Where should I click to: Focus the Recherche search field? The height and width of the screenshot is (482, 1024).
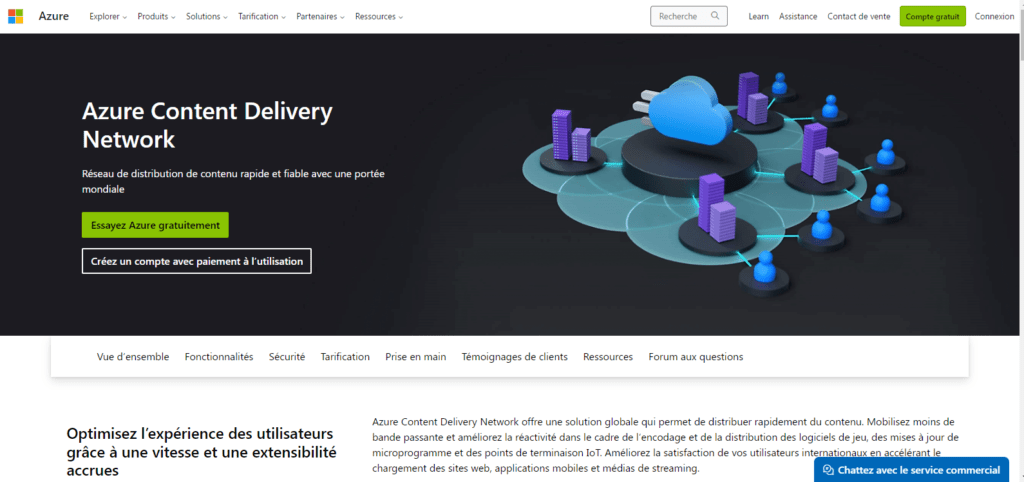click(688, 16)
